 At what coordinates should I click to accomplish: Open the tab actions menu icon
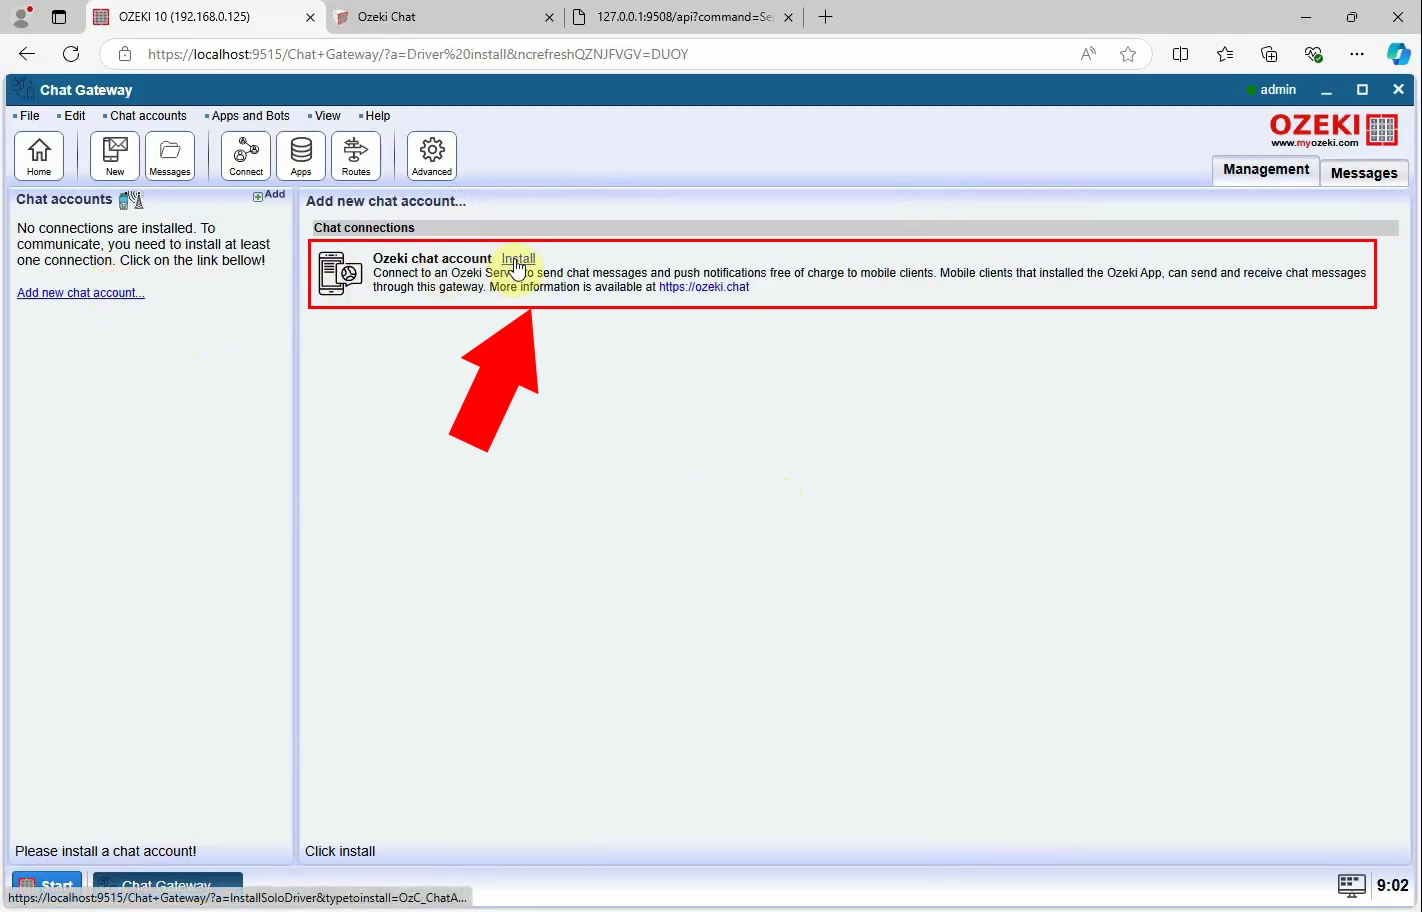click(x=59, y=17)
